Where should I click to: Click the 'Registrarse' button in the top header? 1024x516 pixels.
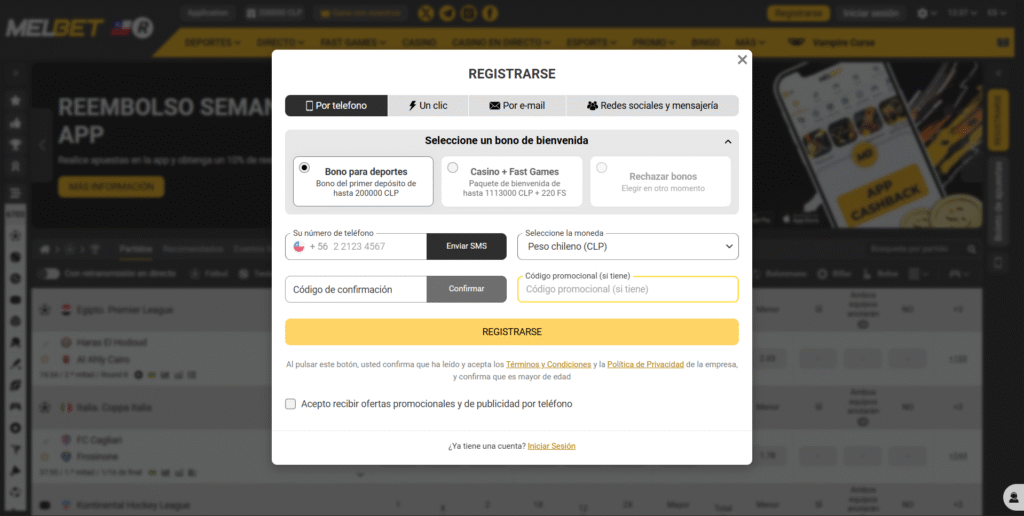798,13
